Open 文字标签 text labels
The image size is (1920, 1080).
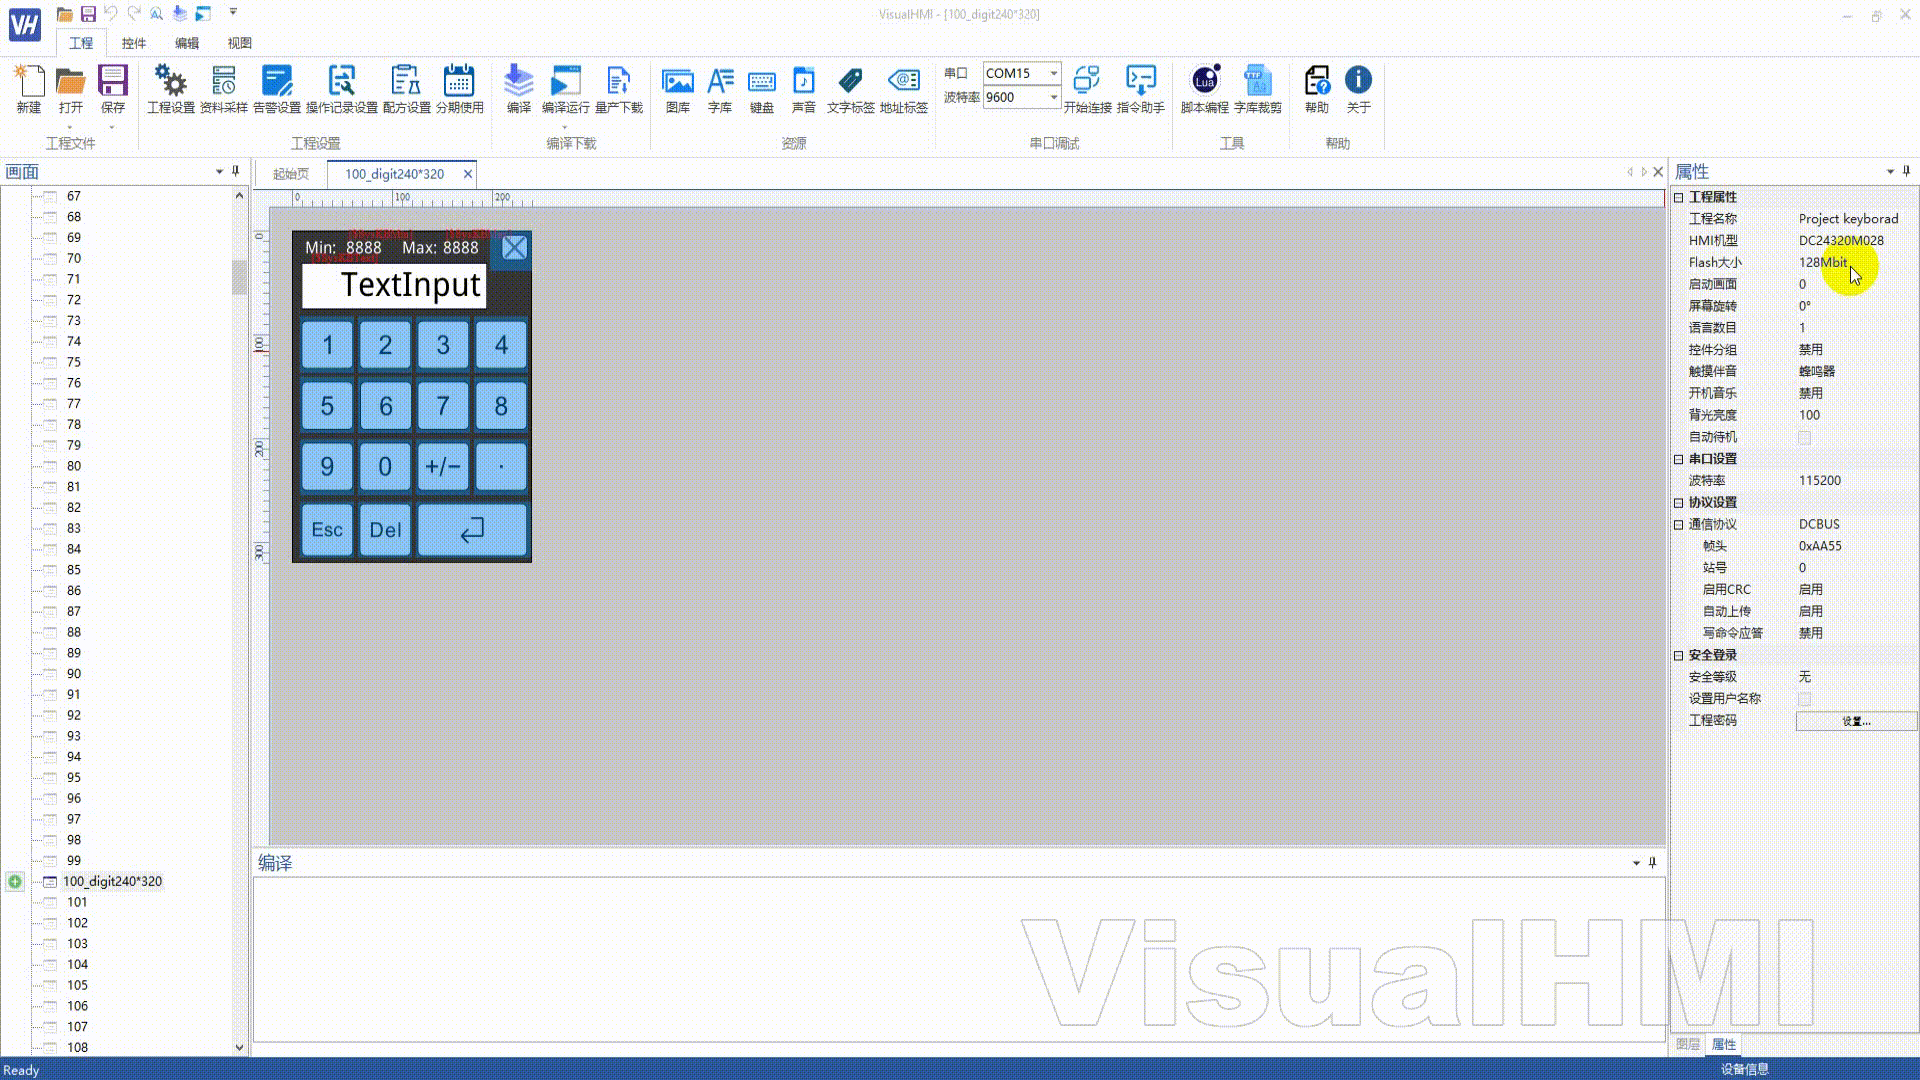851,89
